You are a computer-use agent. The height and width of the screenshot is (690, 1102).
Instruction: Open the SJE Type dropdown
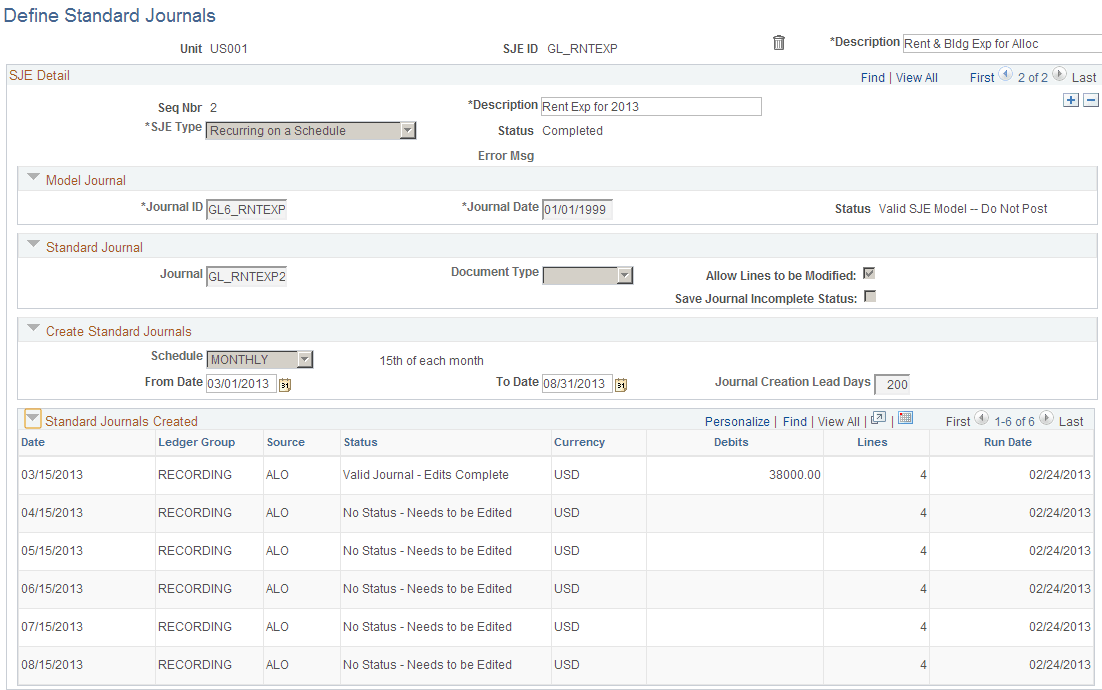coord(408,130)
